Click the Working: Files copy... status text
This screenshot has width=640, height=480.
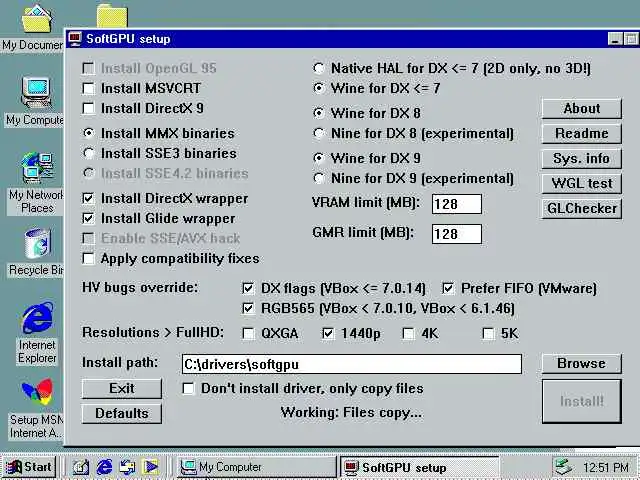click(x=351, y=413)
